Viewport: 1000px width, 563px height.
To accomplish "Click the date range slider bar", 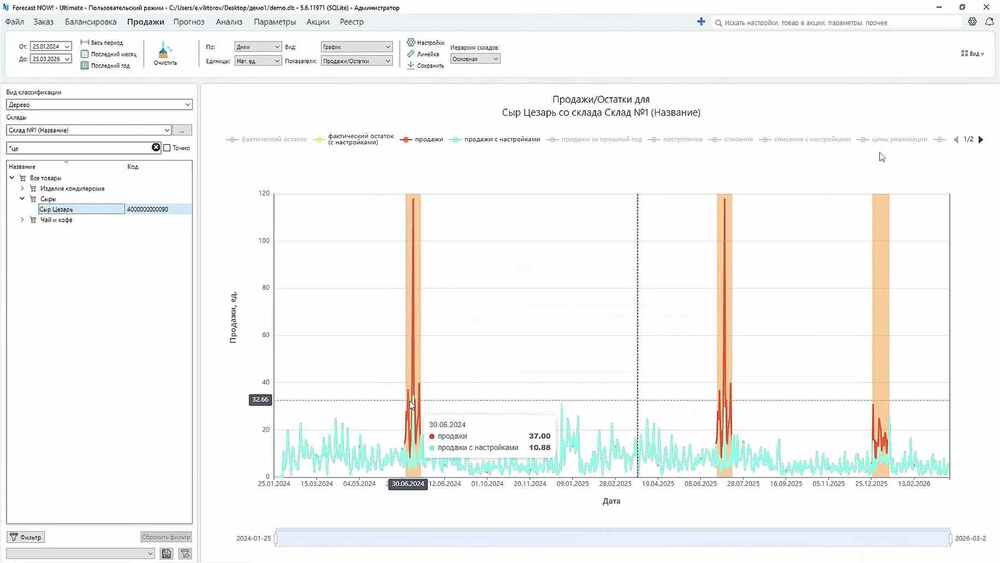I will tap(613, 538).
